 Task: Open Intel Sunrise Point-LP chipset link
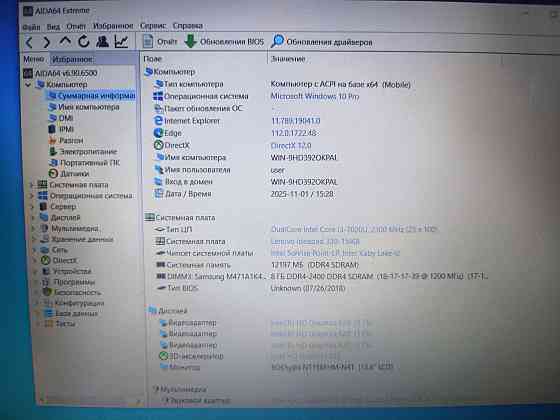[x=335, y=253]
